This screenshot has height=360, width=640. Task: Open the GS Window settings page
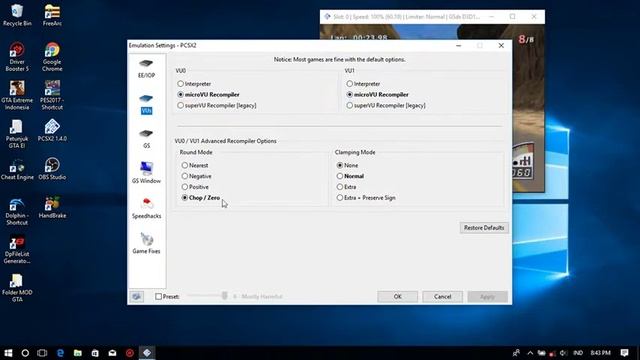pos(146,173)
